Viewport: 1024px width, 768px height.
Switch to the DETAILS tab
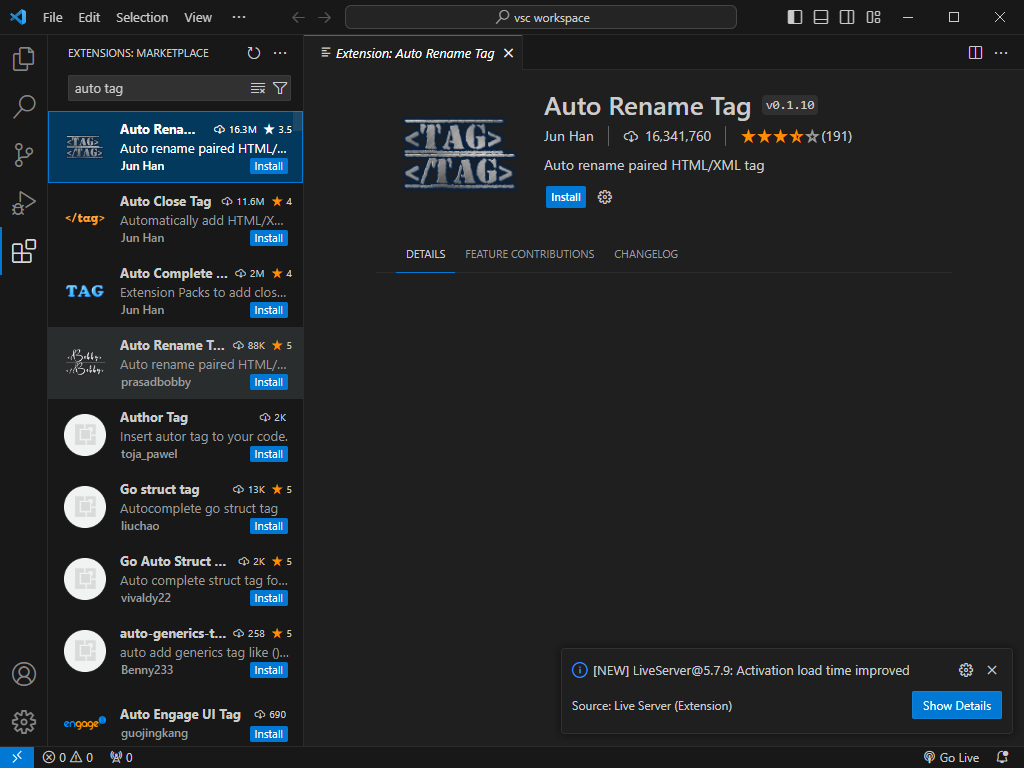pos(426,254)
